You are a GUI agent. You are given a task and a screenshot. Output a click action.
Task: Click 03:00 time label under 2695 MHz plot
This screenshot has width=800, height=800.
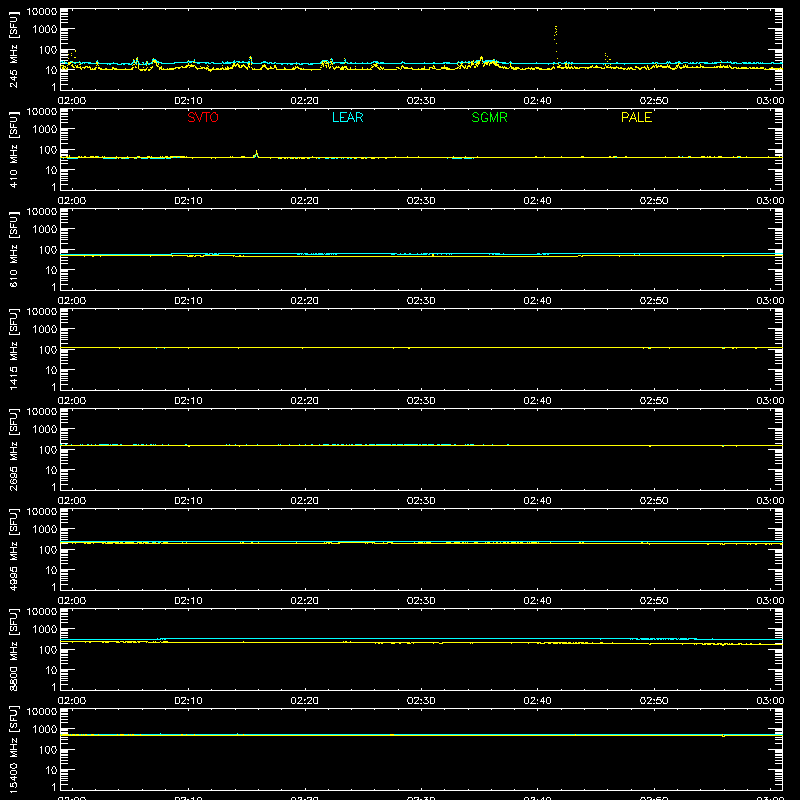click(x=770, y=501)
